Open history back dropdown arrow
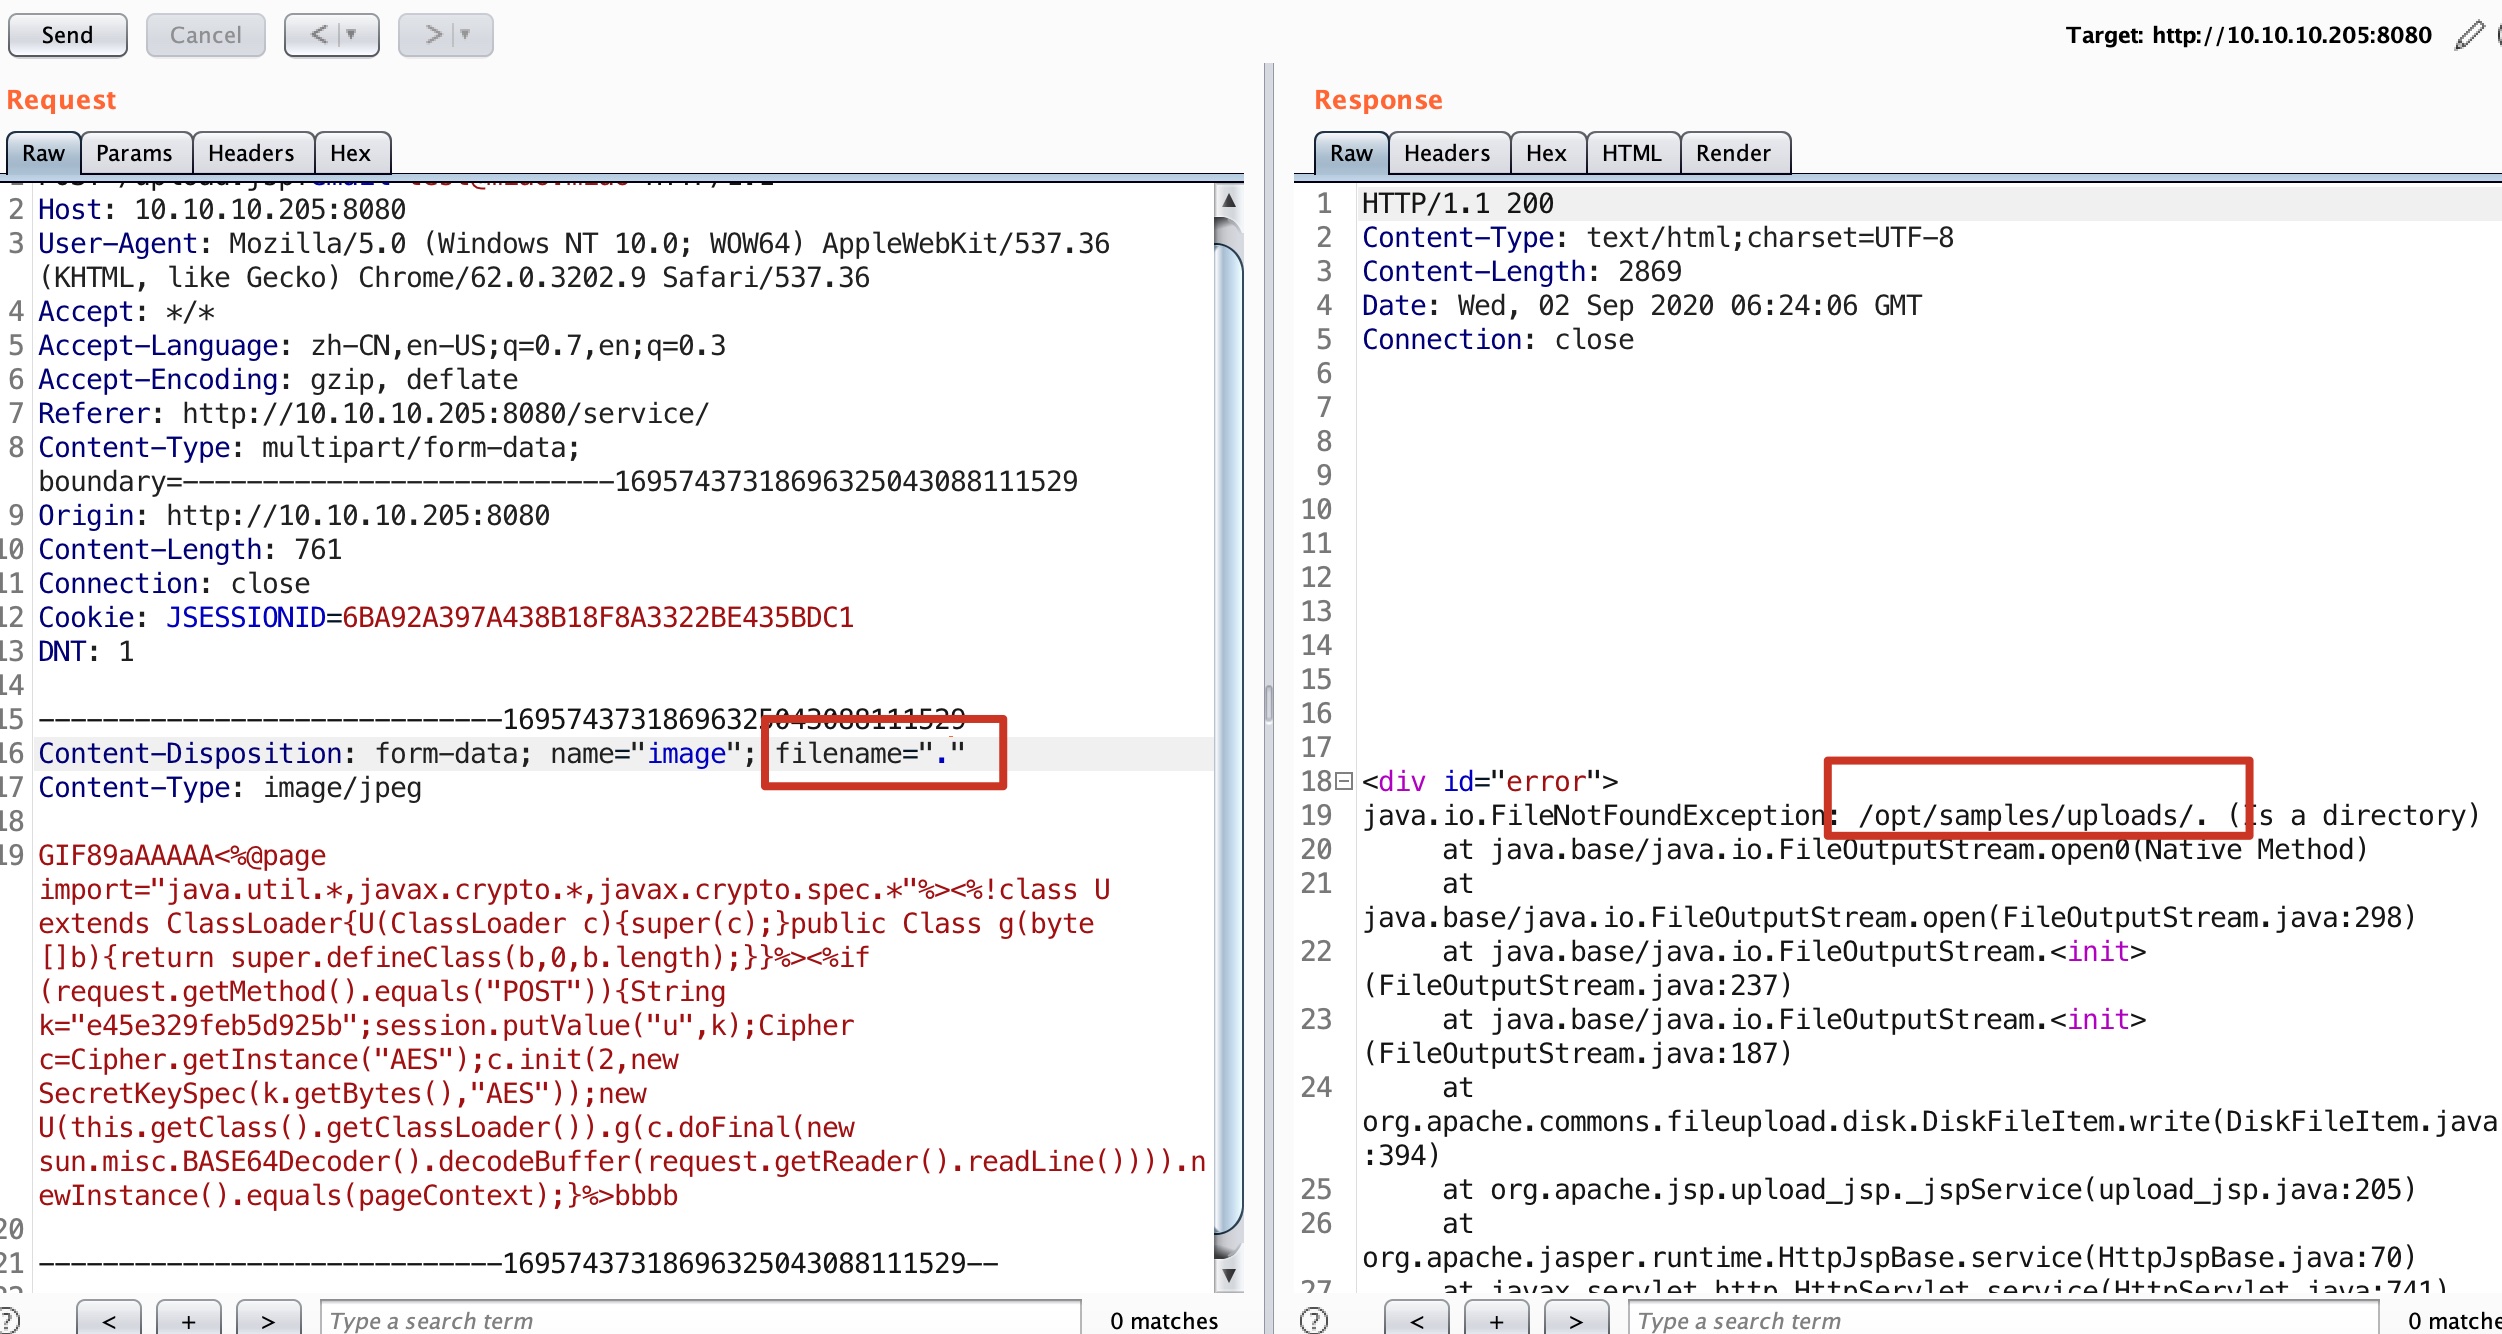This screenshot has width=2502, height=1334. pyautogui.click(x=351, y=35)
